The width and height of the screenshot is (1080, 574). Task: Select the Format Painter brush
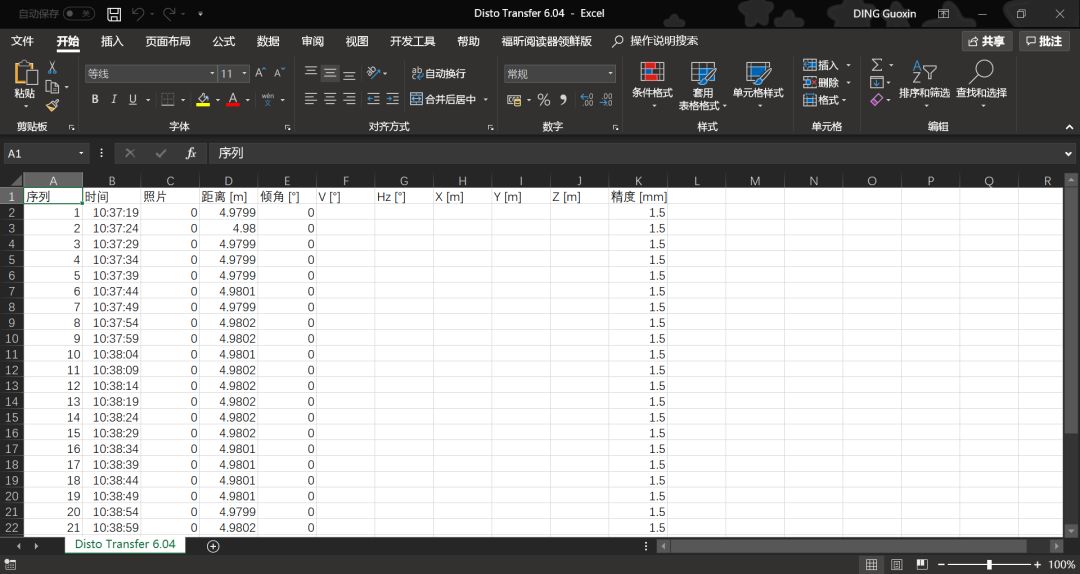[x=52, y=105]
